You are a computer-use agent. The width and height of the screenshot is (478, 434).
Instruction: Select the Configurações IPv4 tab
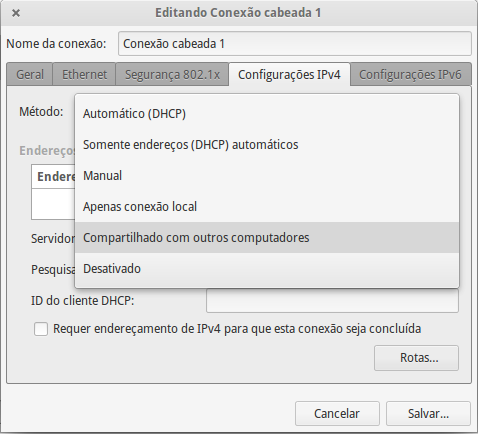click(289, 74)
